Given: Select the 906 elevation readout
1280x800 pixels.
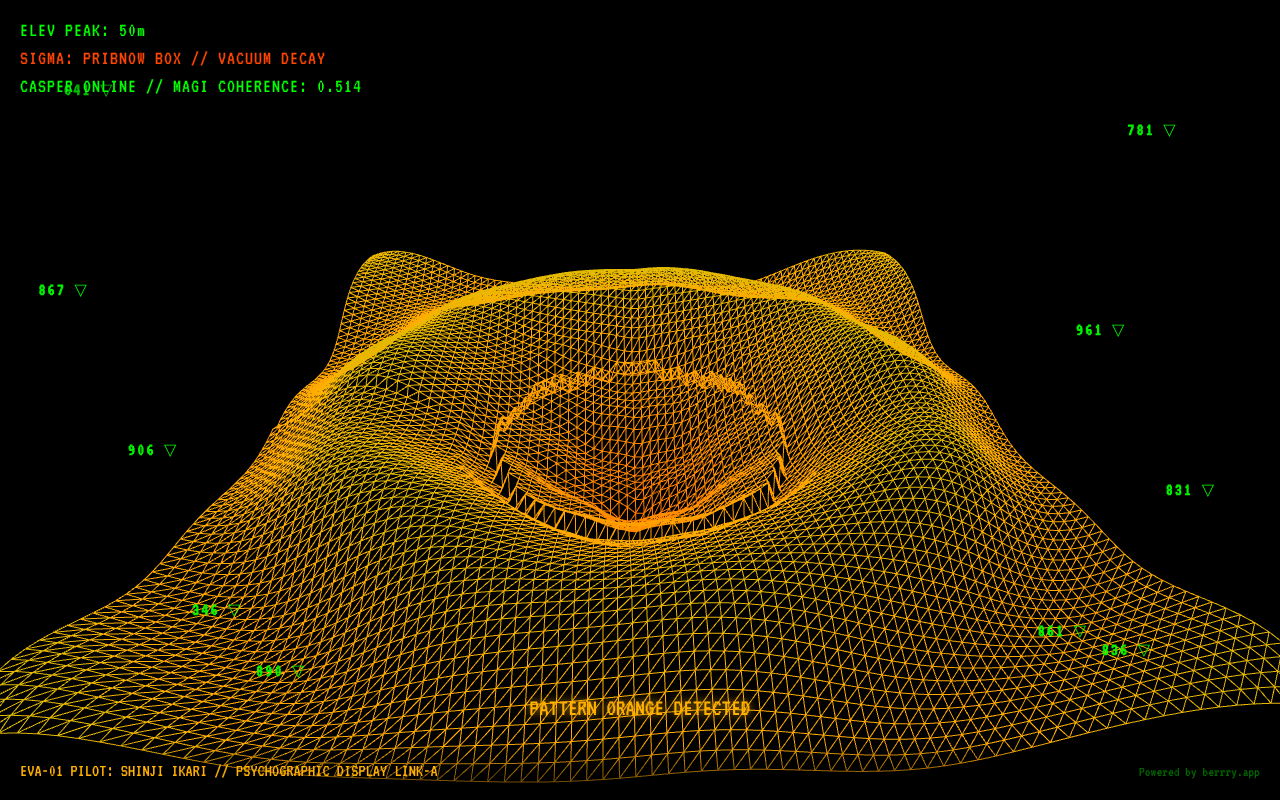Looking at the screenshot, I should point(141,451).
